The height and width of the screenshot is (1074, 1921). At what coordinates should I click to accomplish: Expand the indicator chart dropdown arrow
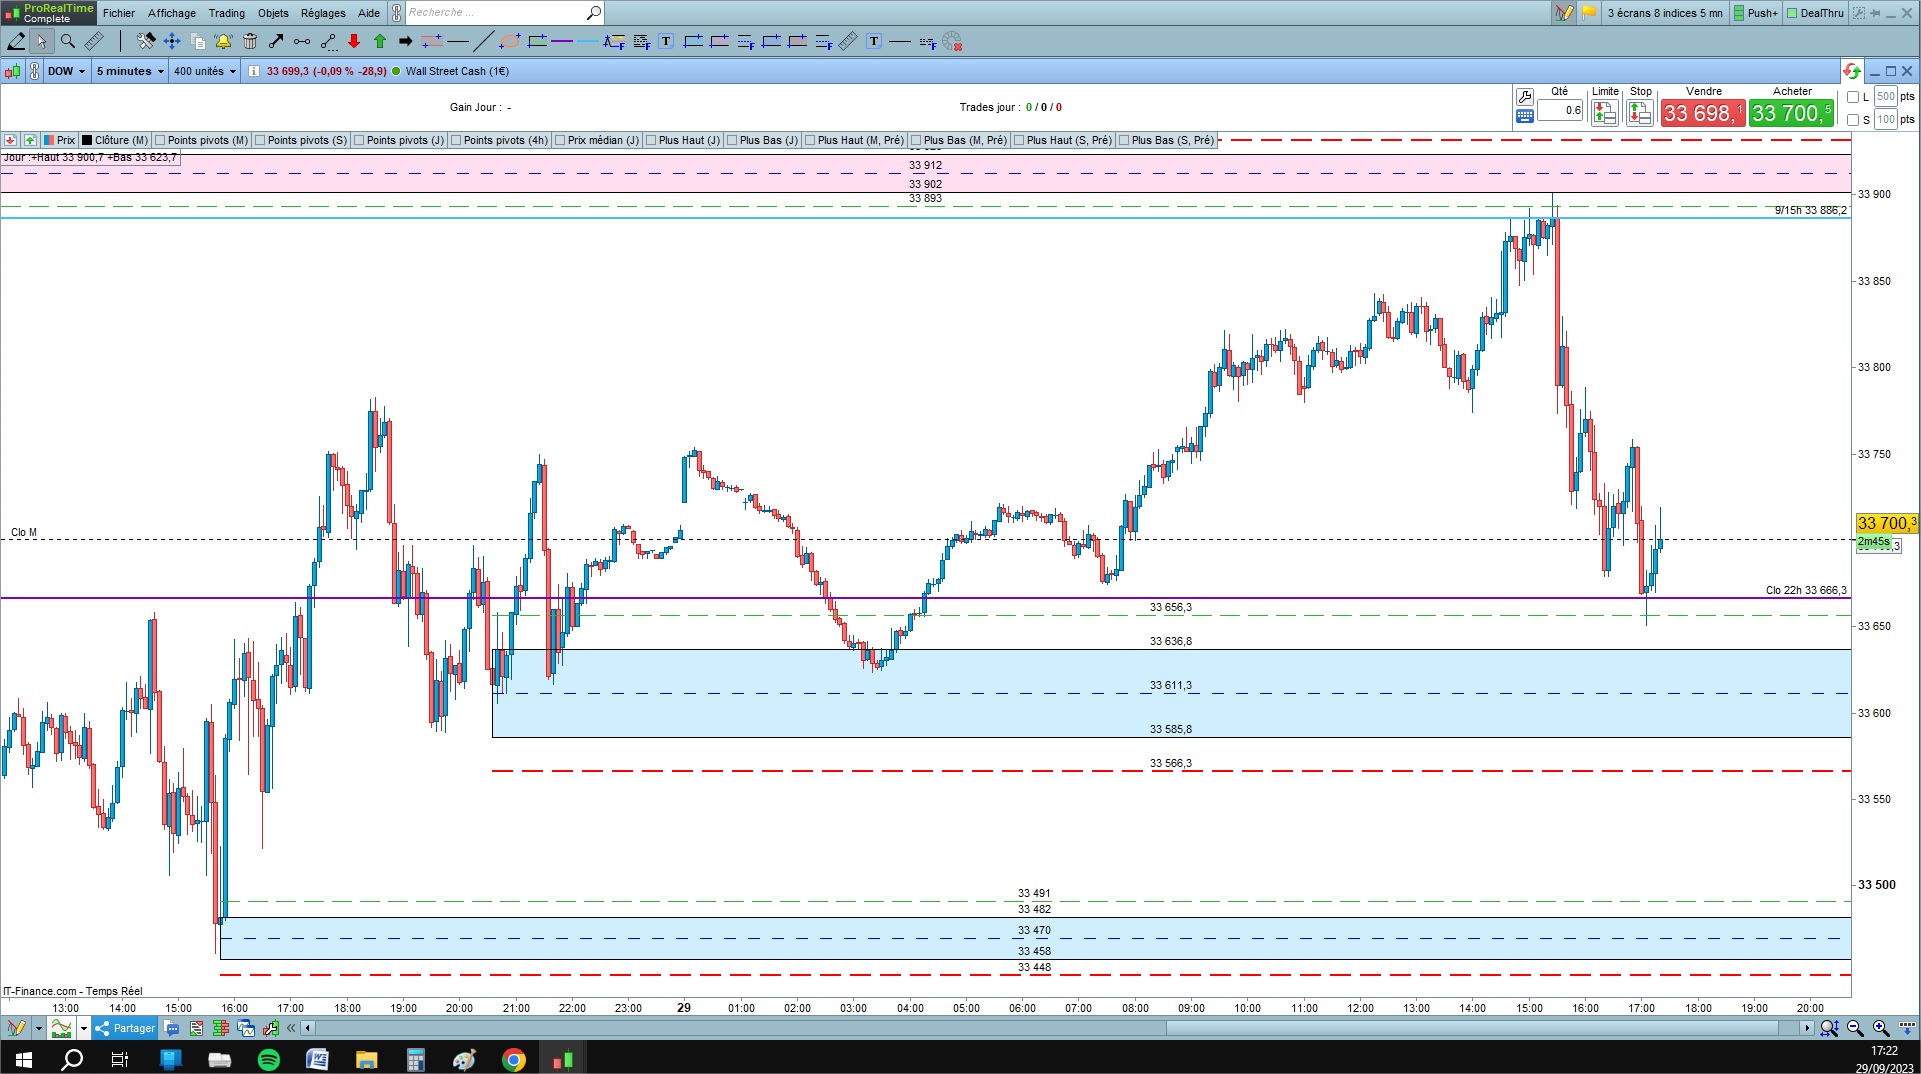pos(84,1028)
